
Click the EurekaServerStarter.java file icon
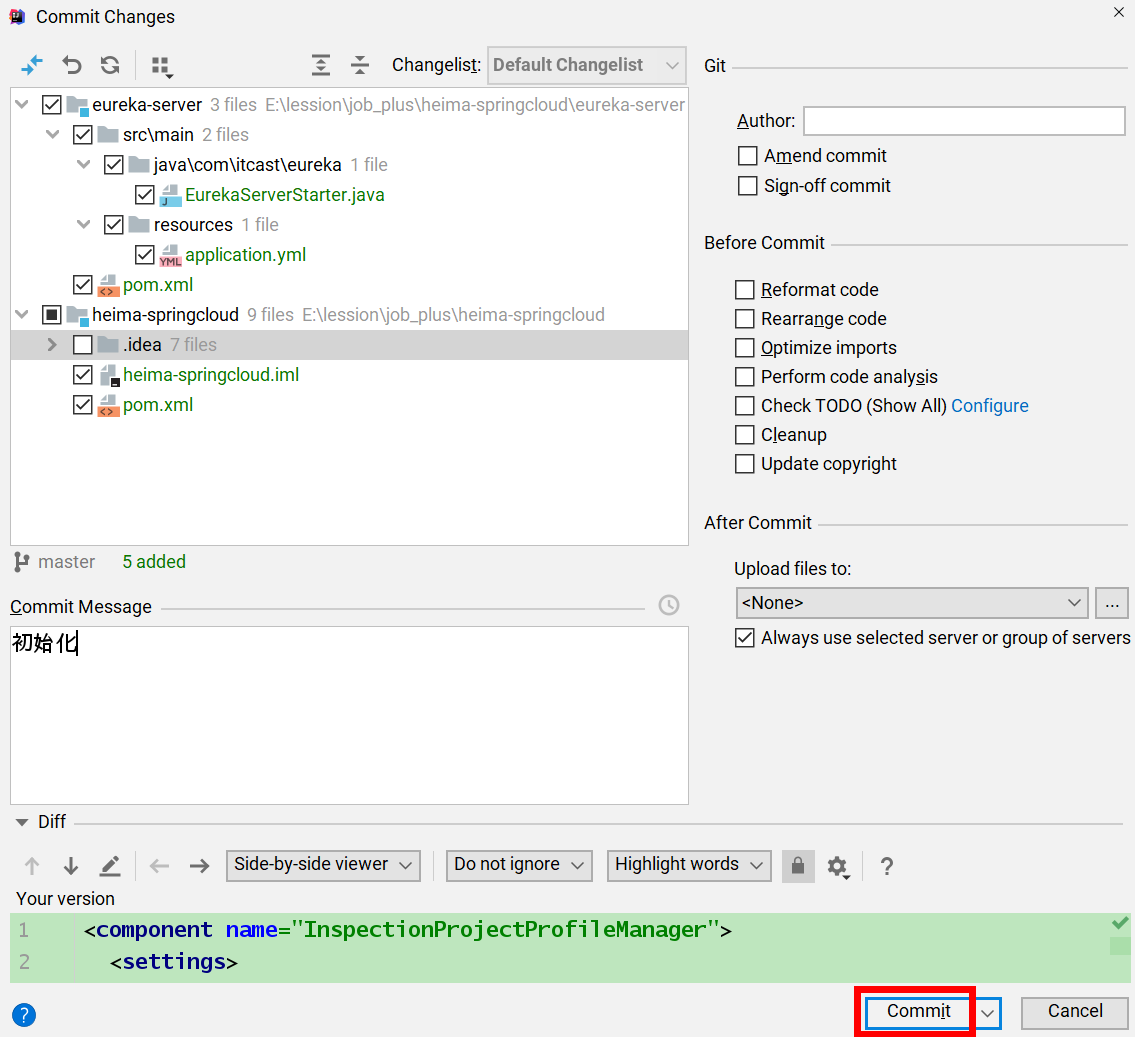pos(170,195)
